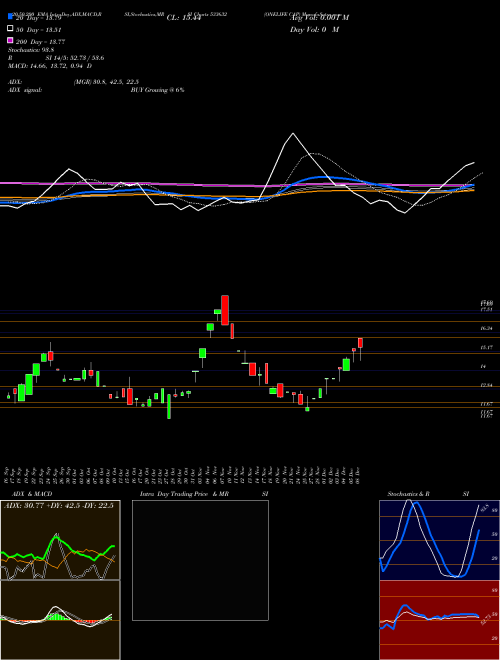Open the red RSI chart panel
Screen dimensions: 500x660
(439, 620)
